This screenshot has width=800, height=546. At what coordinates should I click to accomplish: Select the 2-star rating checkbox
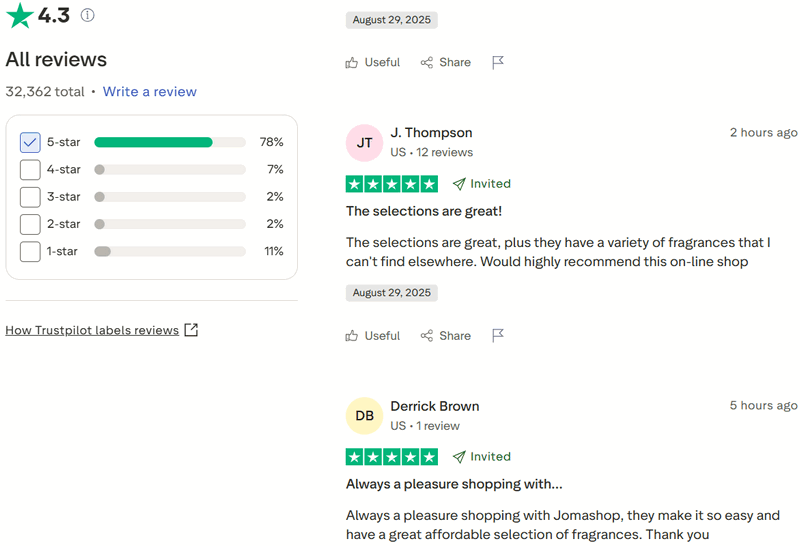coord(30,224)
